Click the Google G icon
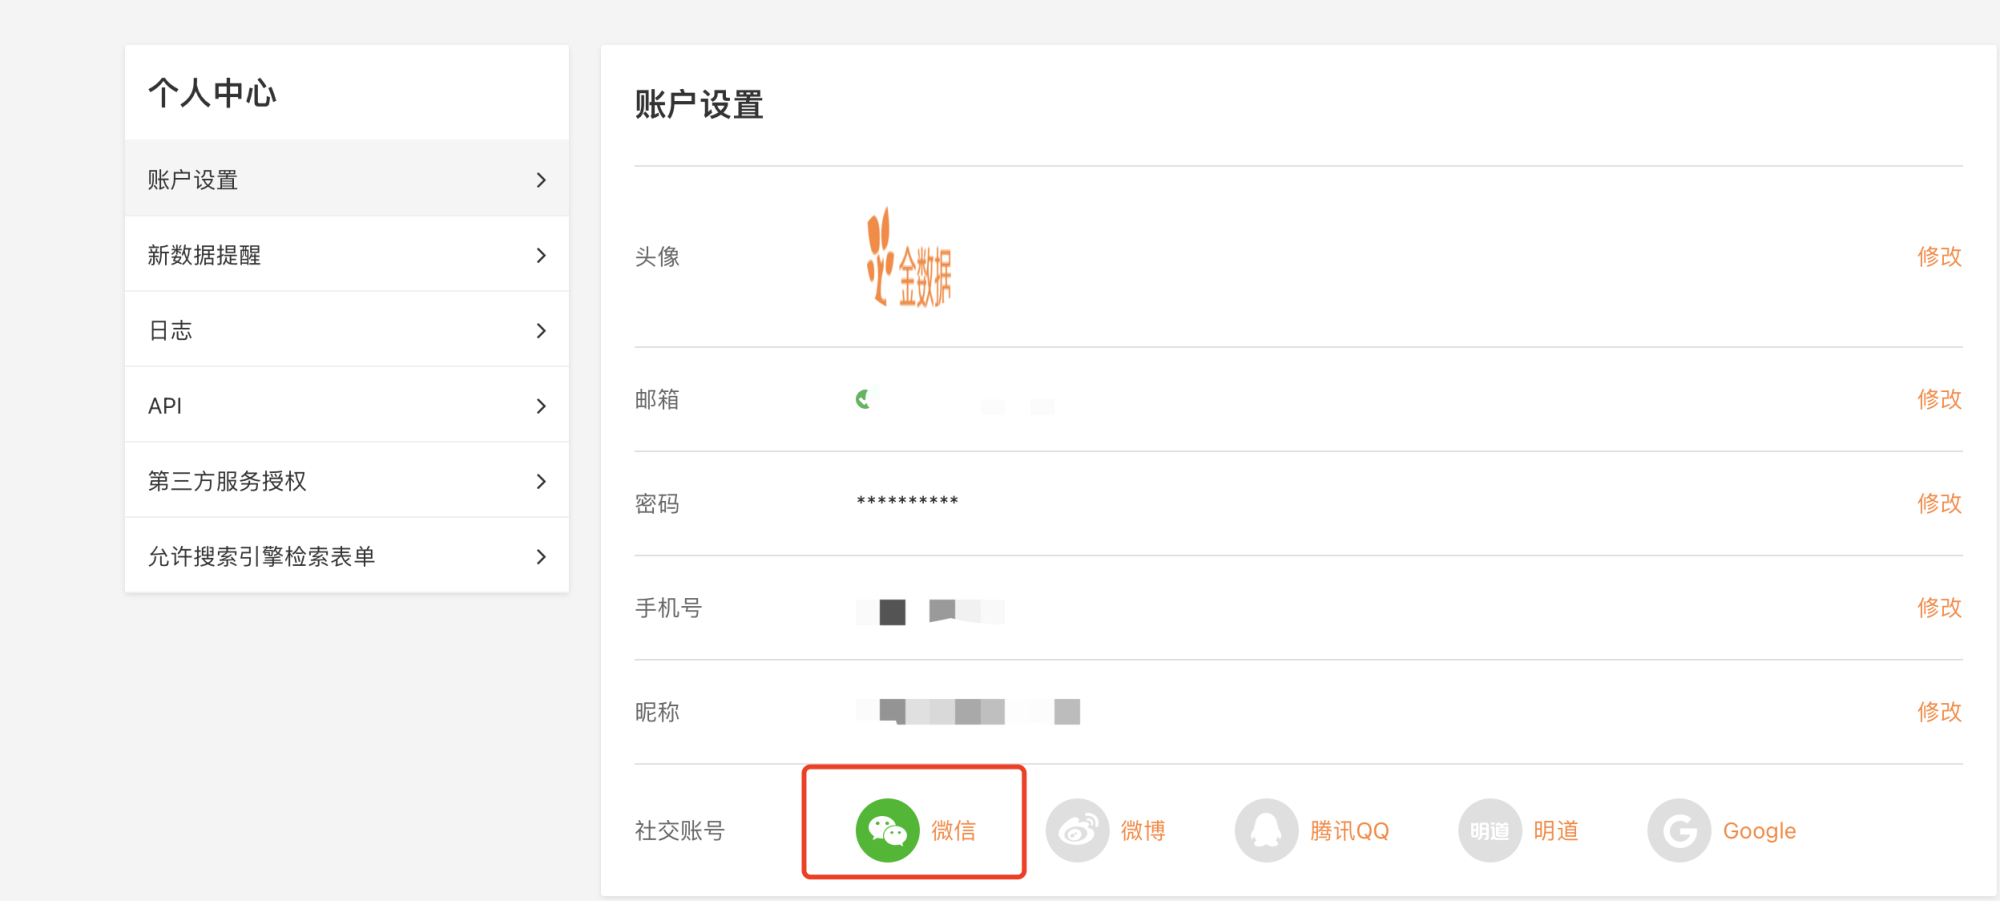This screenshot has width=2000, height=901. point(1679,830)
